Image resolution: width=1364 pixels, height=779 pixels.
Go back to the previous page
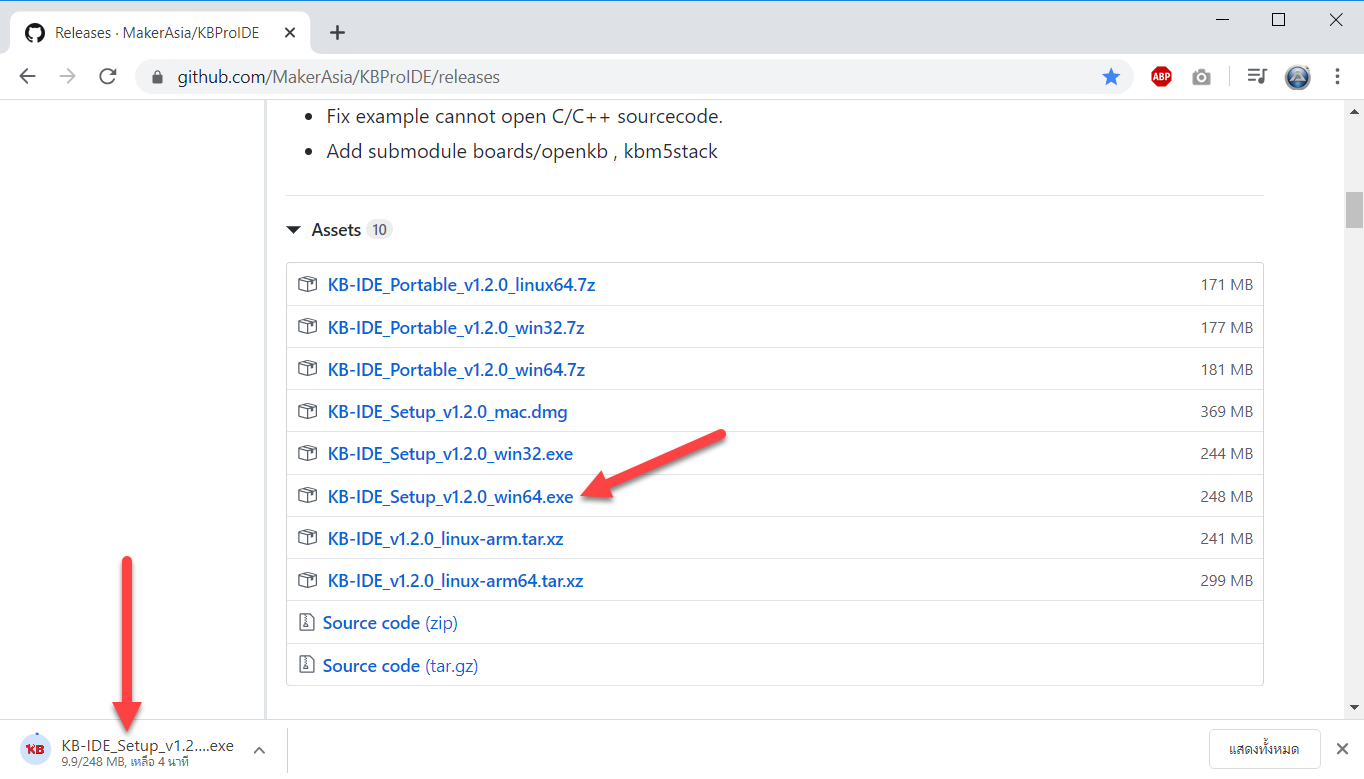pyautogui.click(x=27, y=77)
